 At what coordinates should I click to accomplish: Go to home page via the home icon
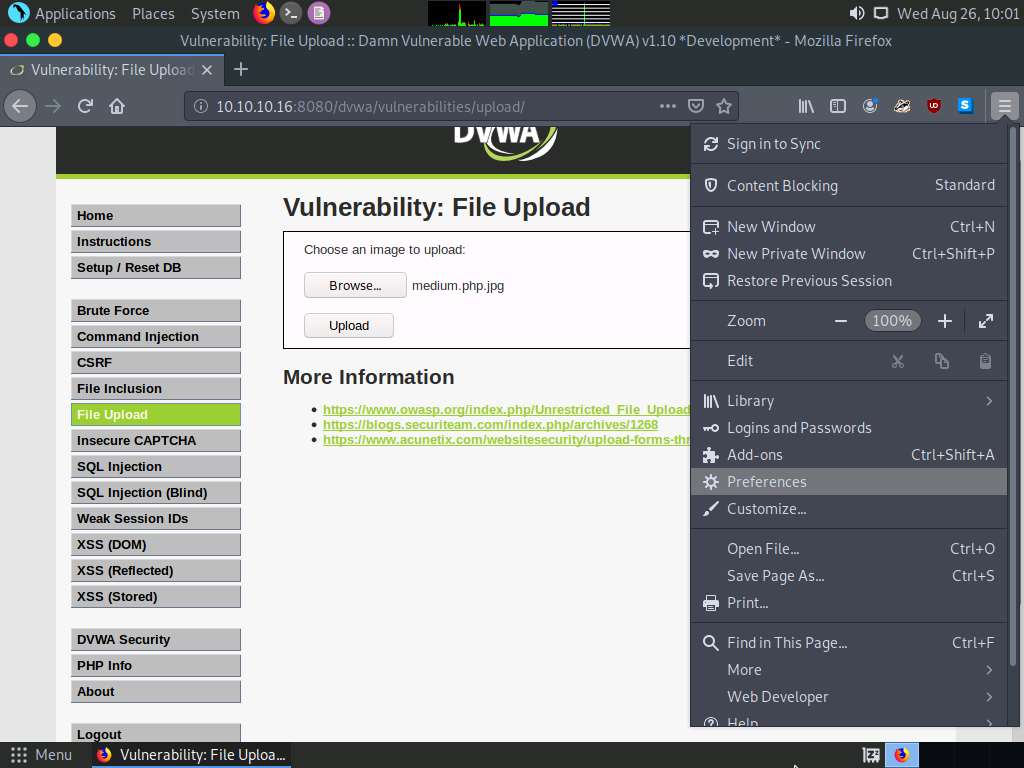(x=115, y=105)
